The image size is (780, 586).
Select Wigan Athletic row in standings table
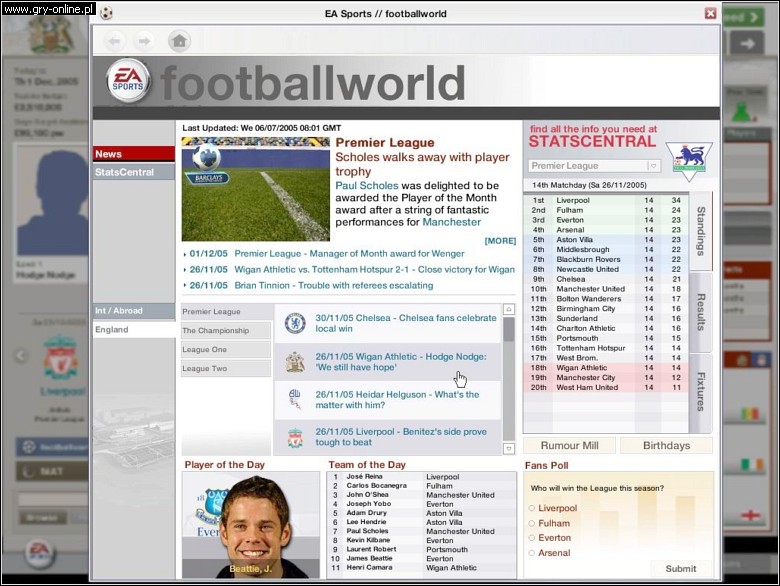click(606, 368)
